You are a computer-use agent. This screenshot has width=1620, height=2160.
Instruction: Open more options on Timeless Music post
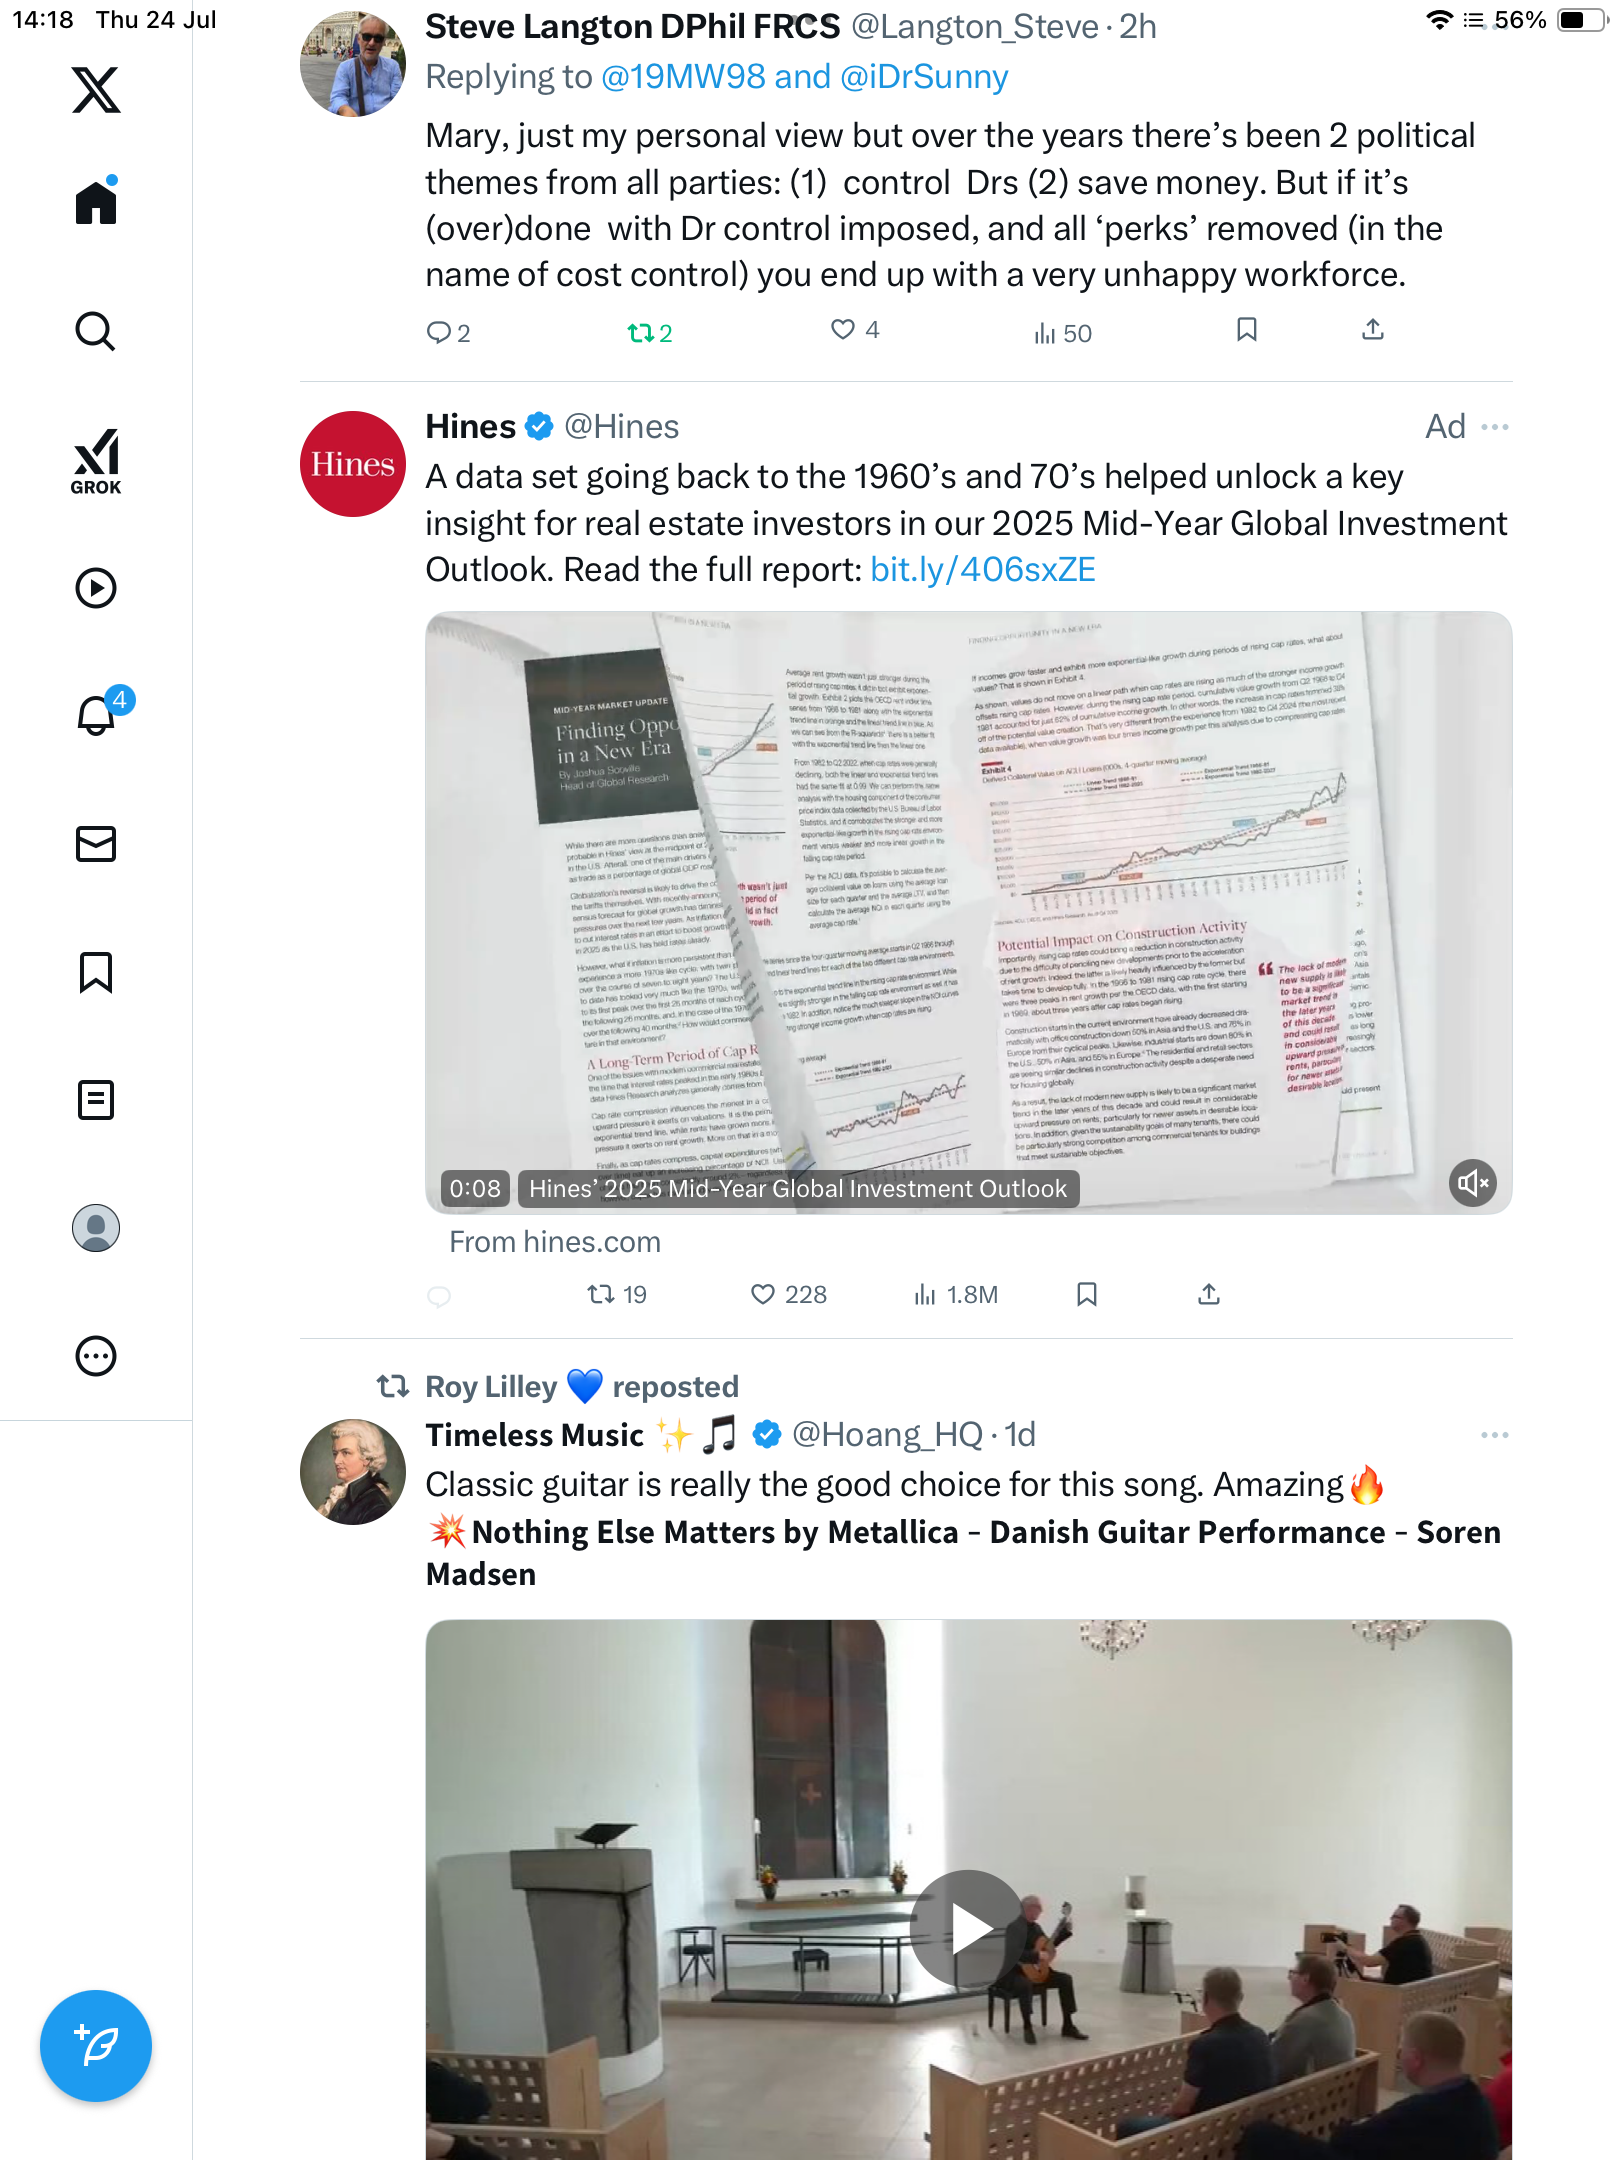(x=1495, y=1435)
